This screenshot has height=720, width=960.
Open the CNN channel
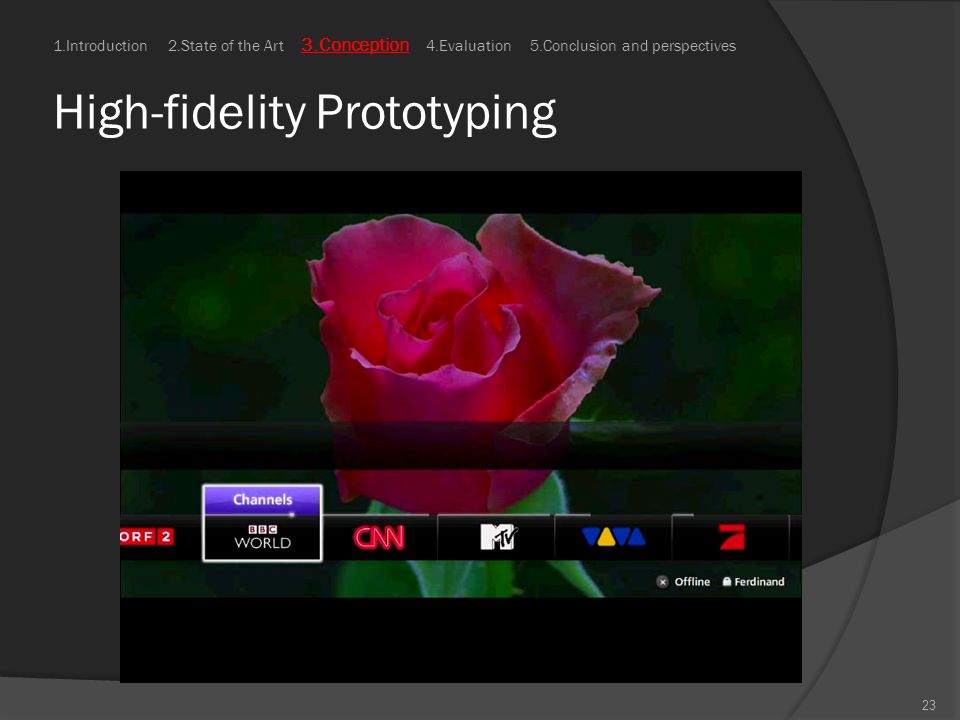coord(379,538)
